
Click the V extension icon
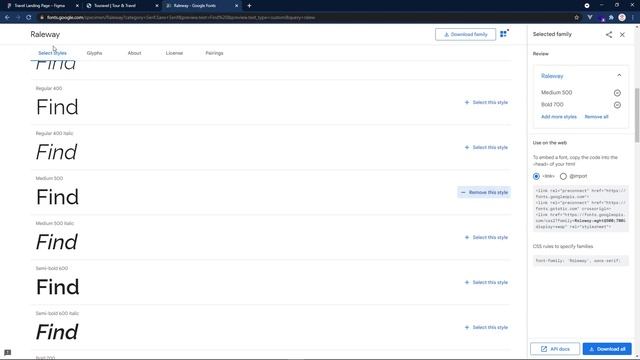[590, 18]
